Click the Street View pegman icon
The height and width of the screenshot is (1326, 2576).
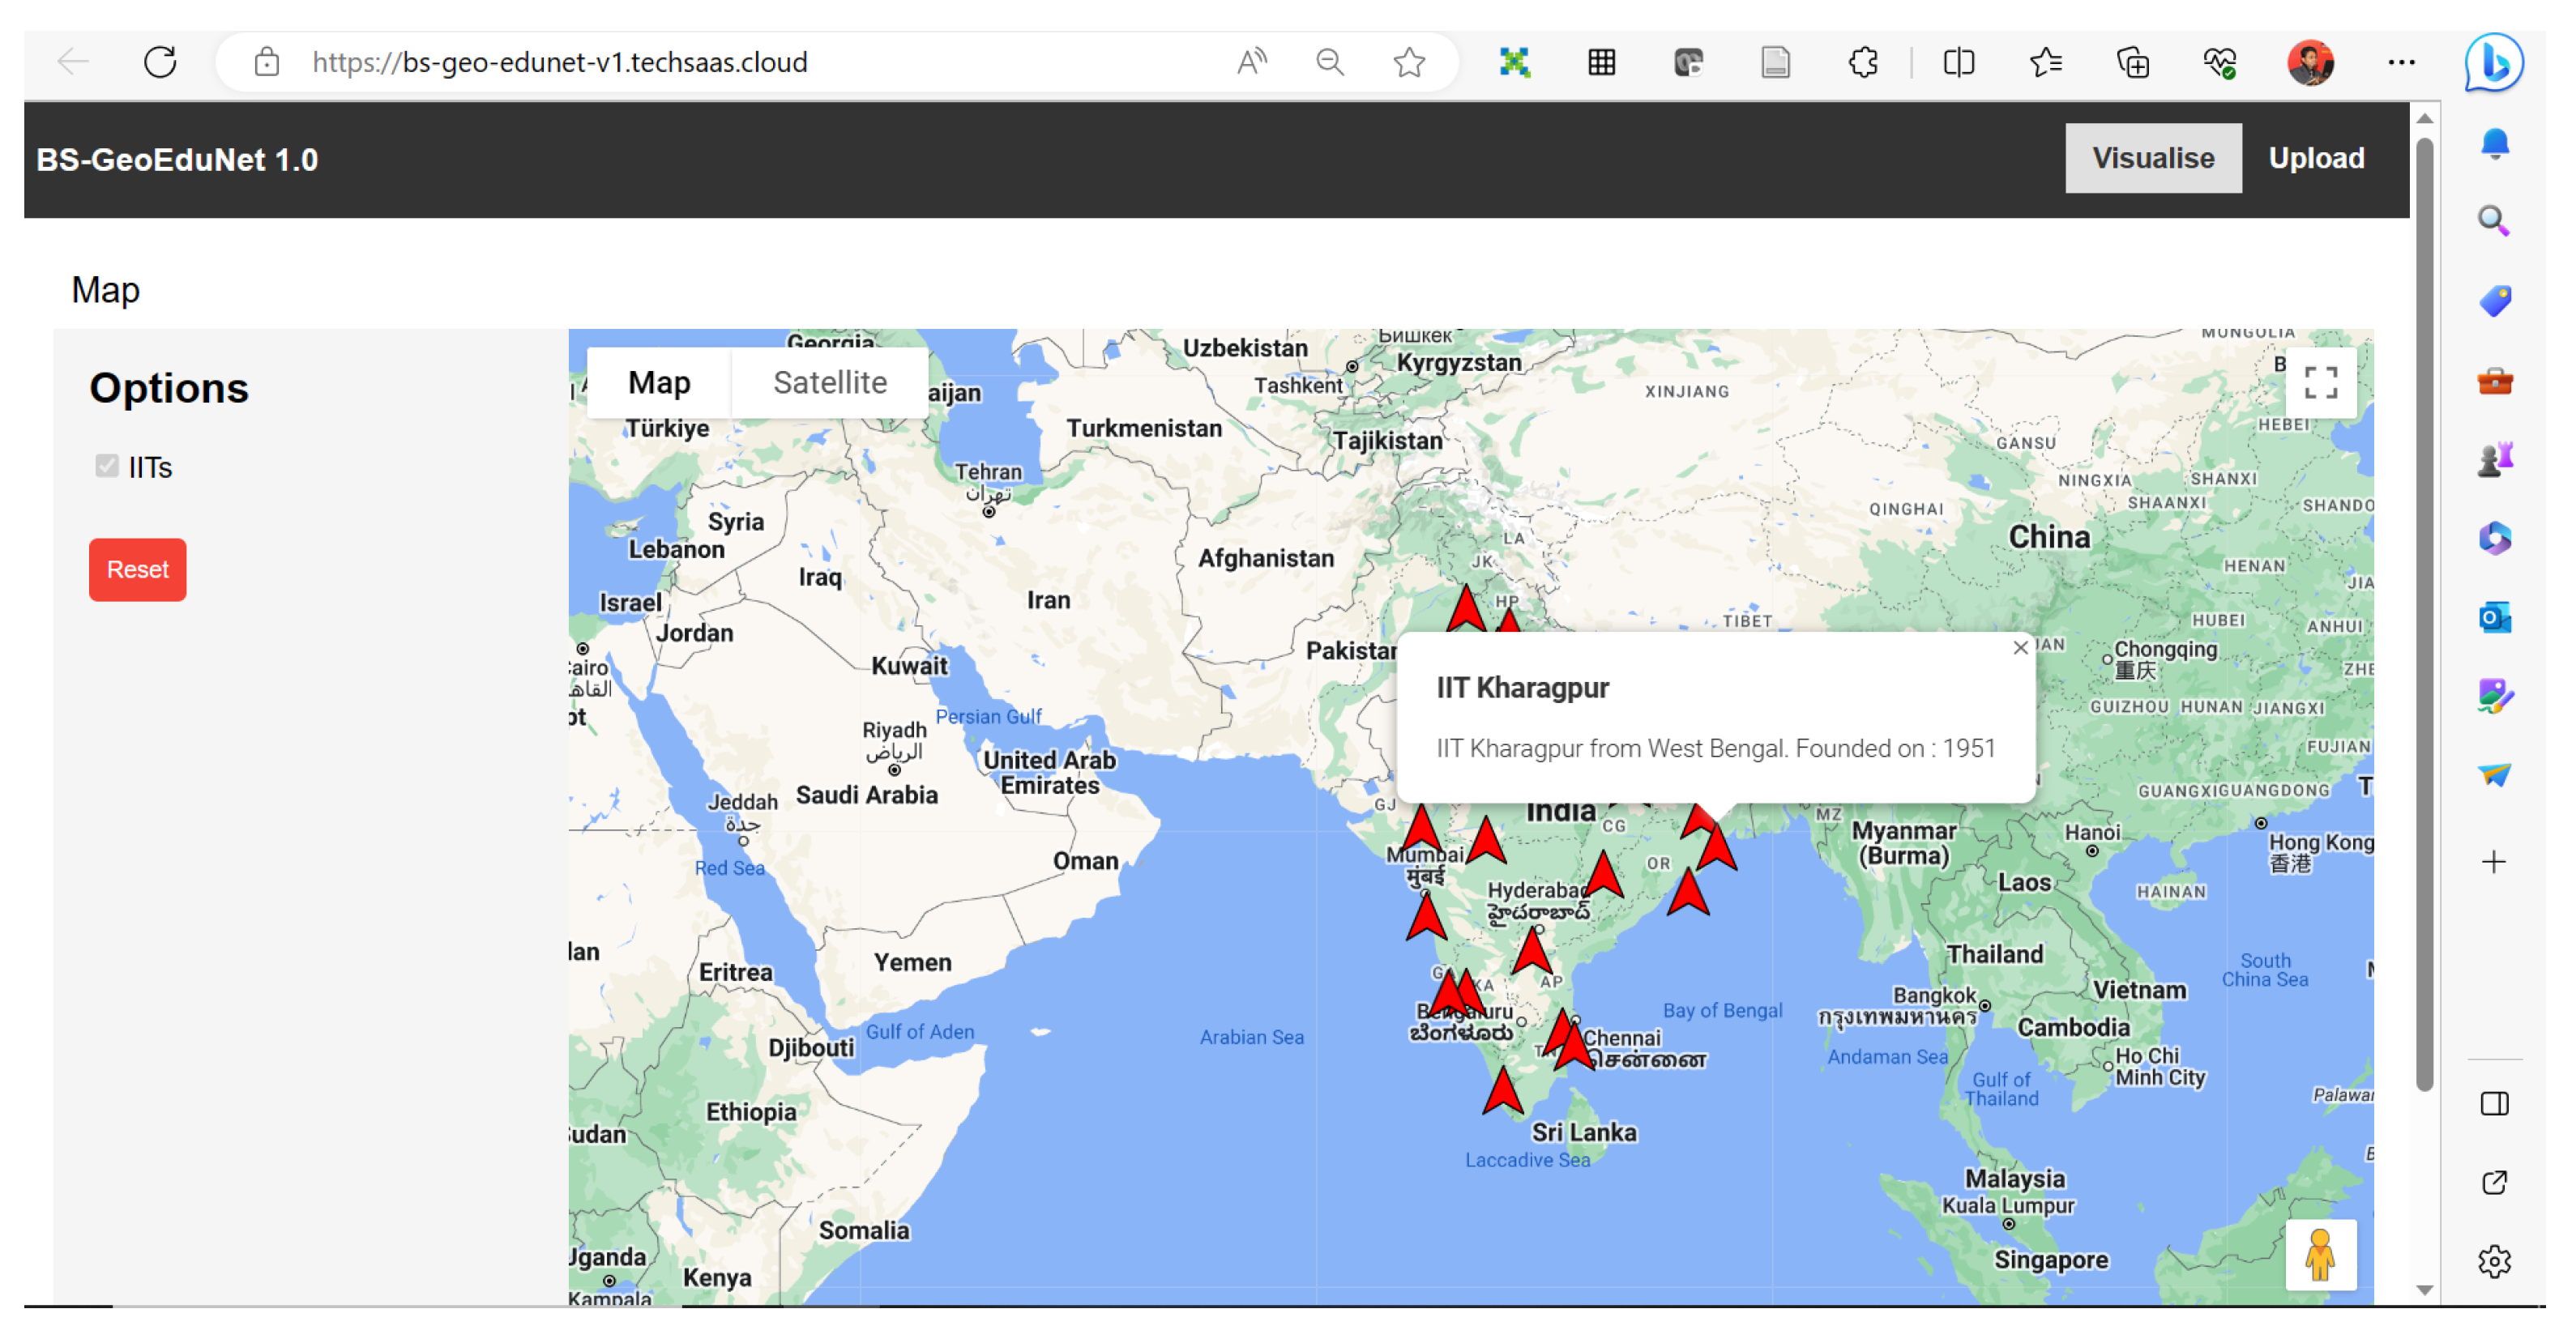tap(2320, 1255)
